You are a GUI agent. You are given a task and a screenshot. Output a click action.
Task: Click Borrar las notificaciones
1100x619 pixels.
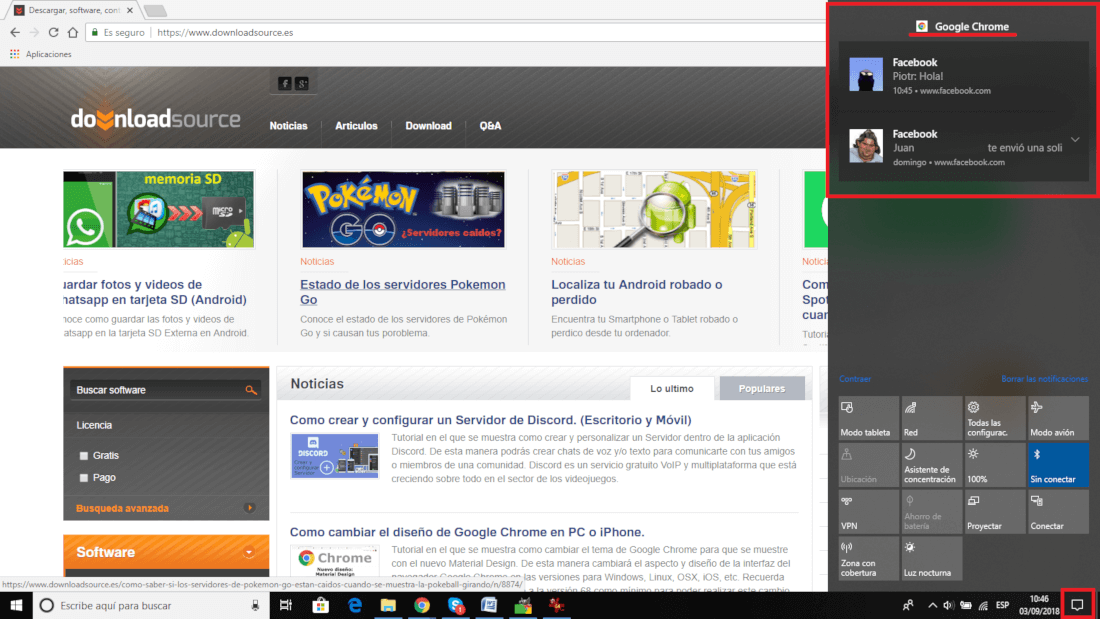1044,379
